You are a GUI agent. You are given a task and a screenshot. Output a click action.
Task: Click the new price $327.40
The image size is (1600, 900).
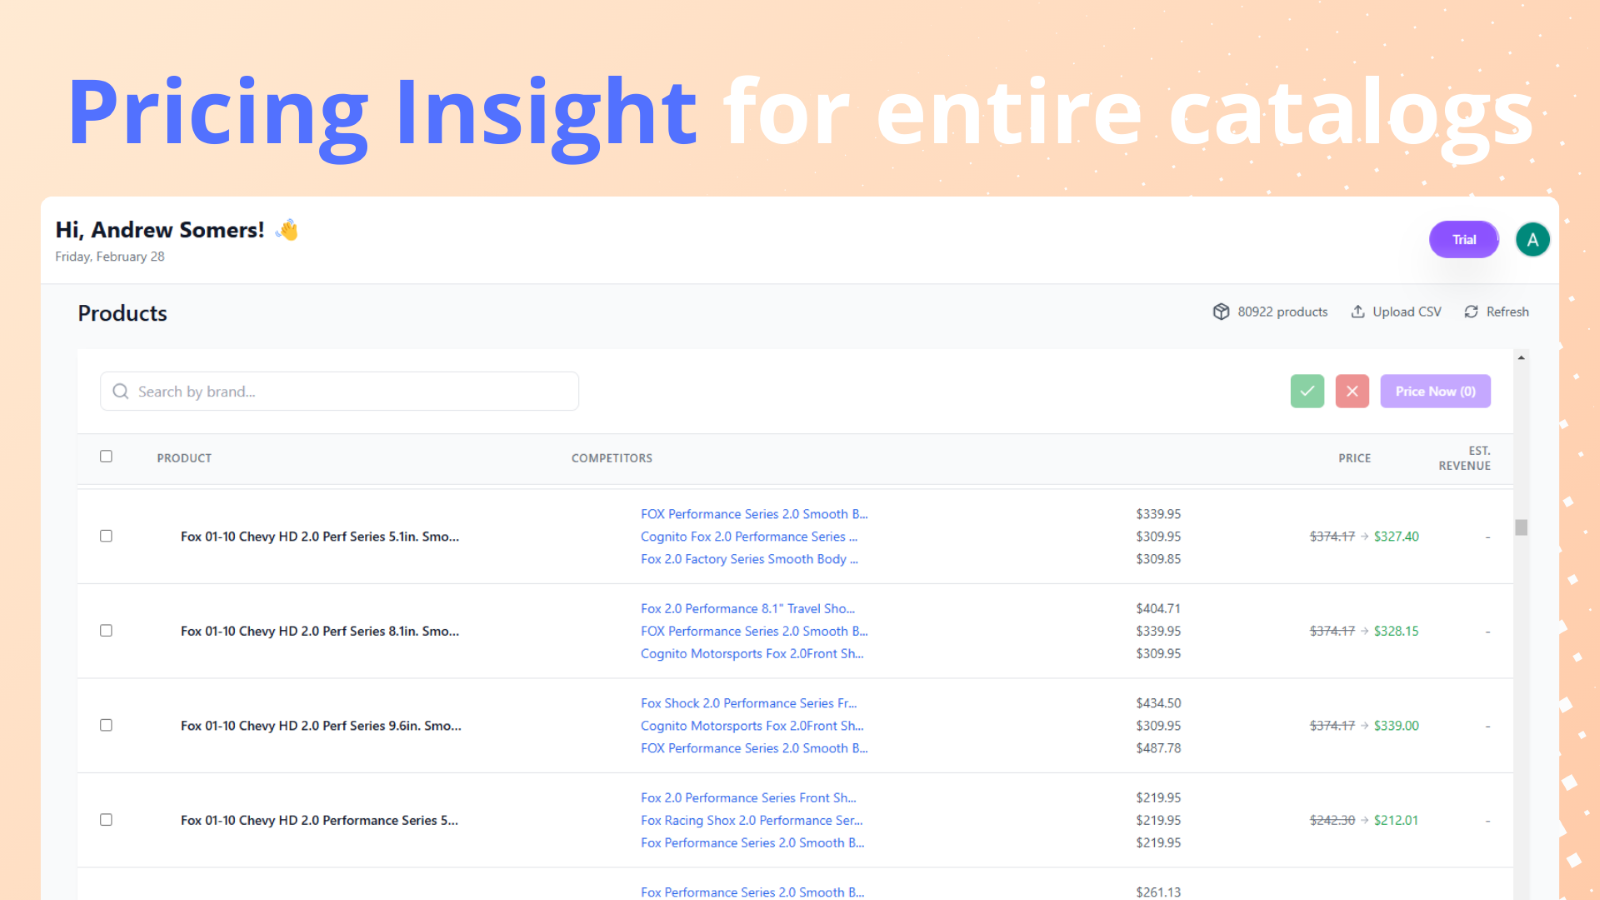click(x=1396, y=537)
